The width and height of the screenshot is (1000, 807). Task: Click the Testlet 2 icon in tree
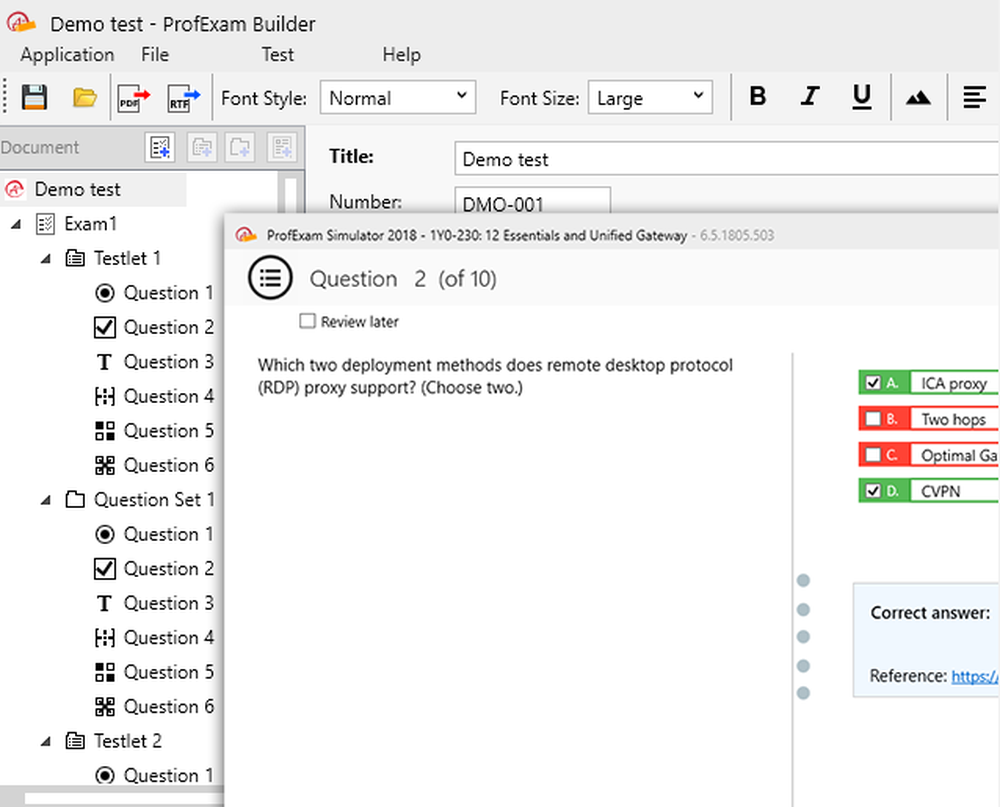click(x=75, y=741)
